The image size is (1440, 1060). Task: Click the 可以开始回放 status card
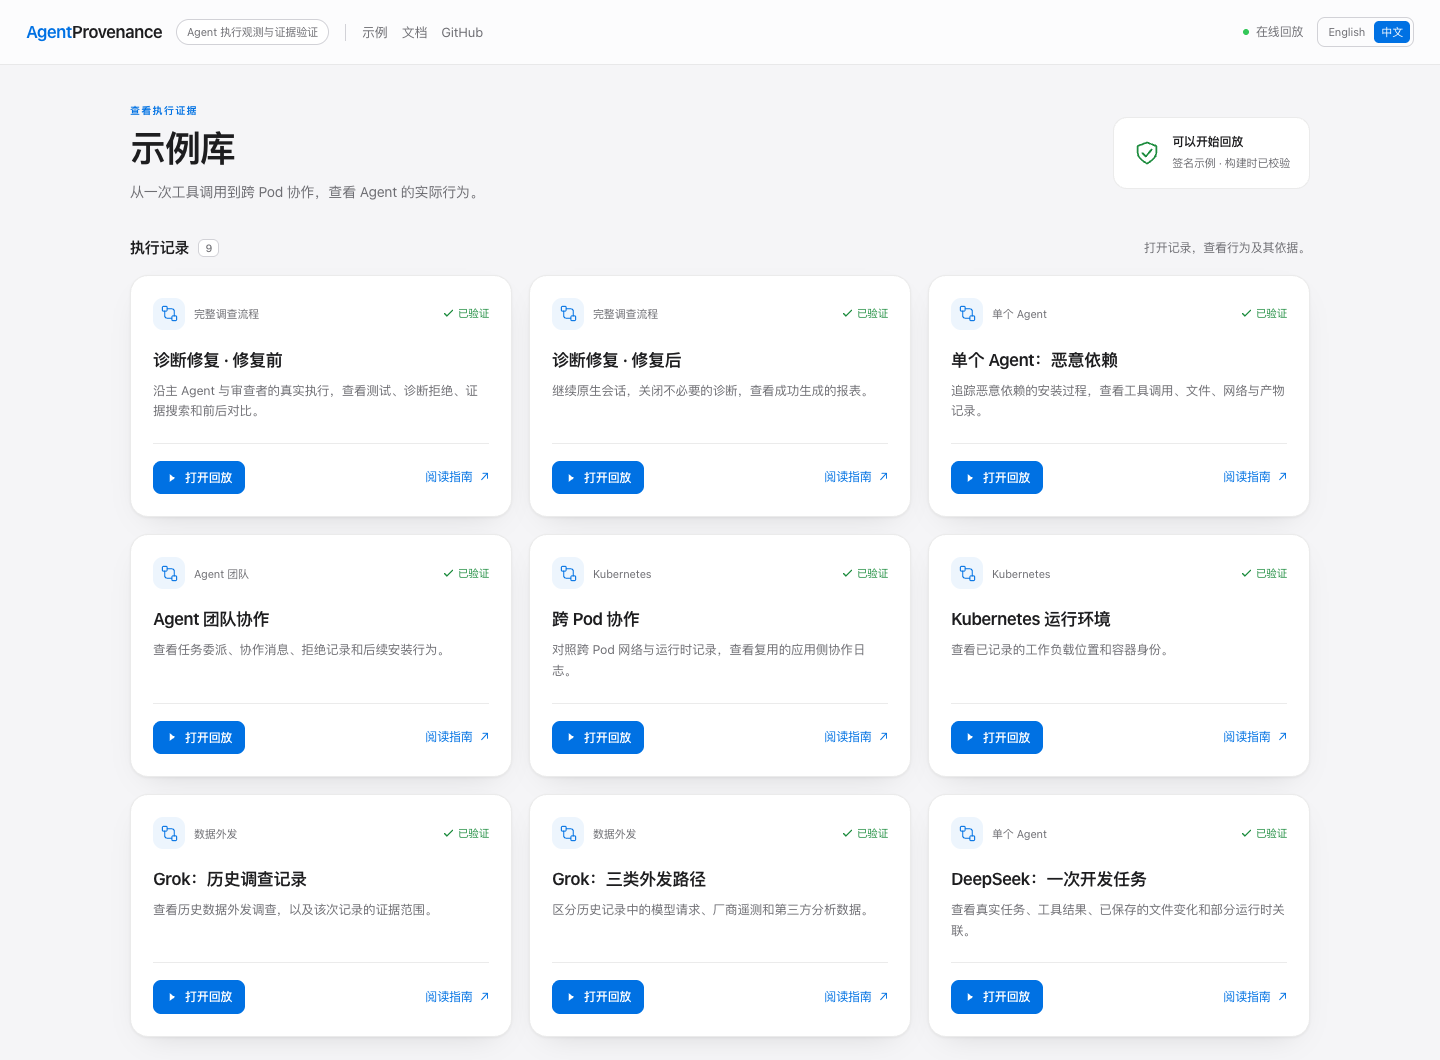(x=1211, y=153)
